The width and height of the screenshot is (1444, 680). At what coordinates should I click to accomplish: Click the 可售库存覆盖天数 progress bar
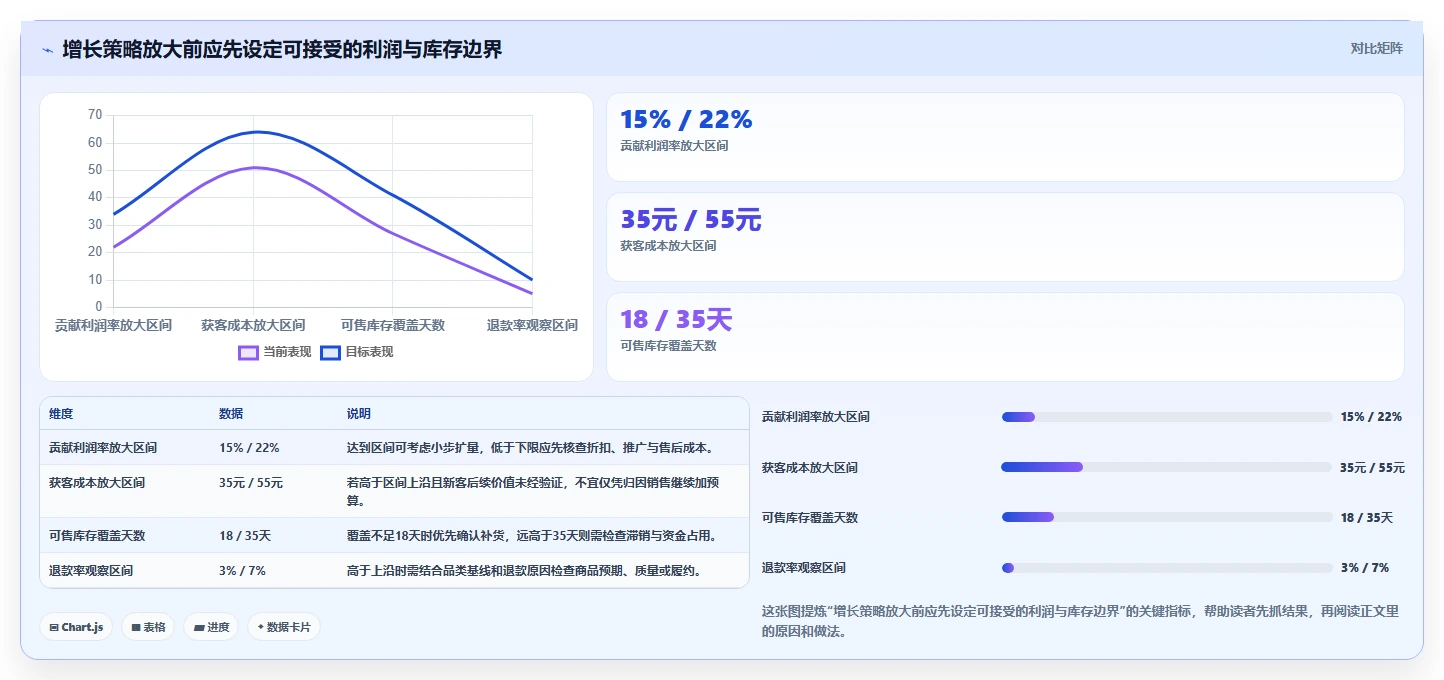[x=1167, y=517]
